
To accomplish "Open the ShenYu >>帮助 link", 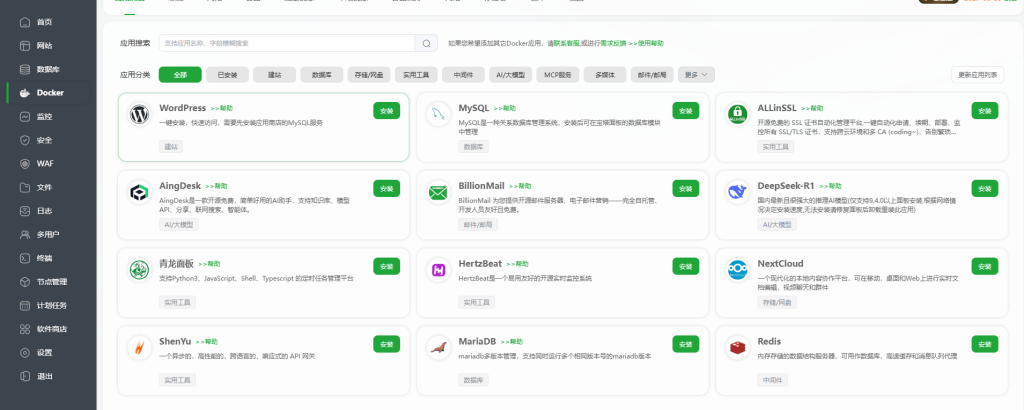I will coord(206,341).
